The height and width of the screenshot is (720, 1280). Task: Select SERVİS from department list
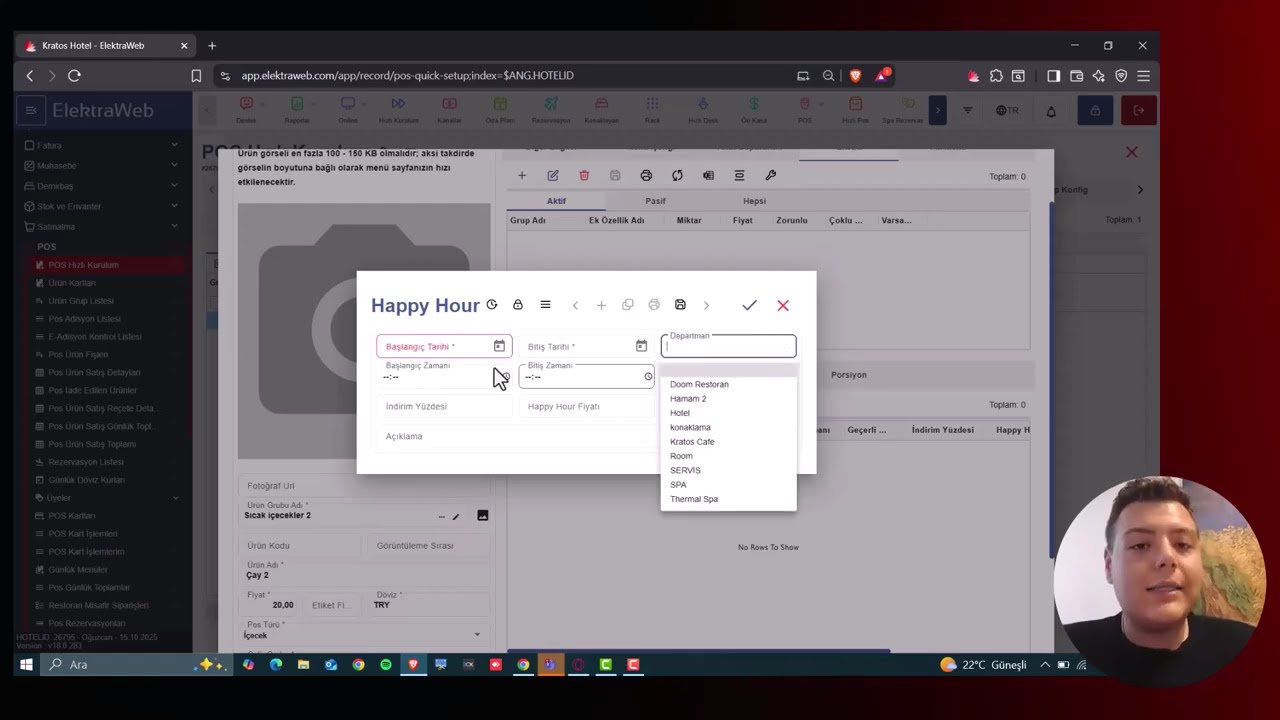(685, 470)
